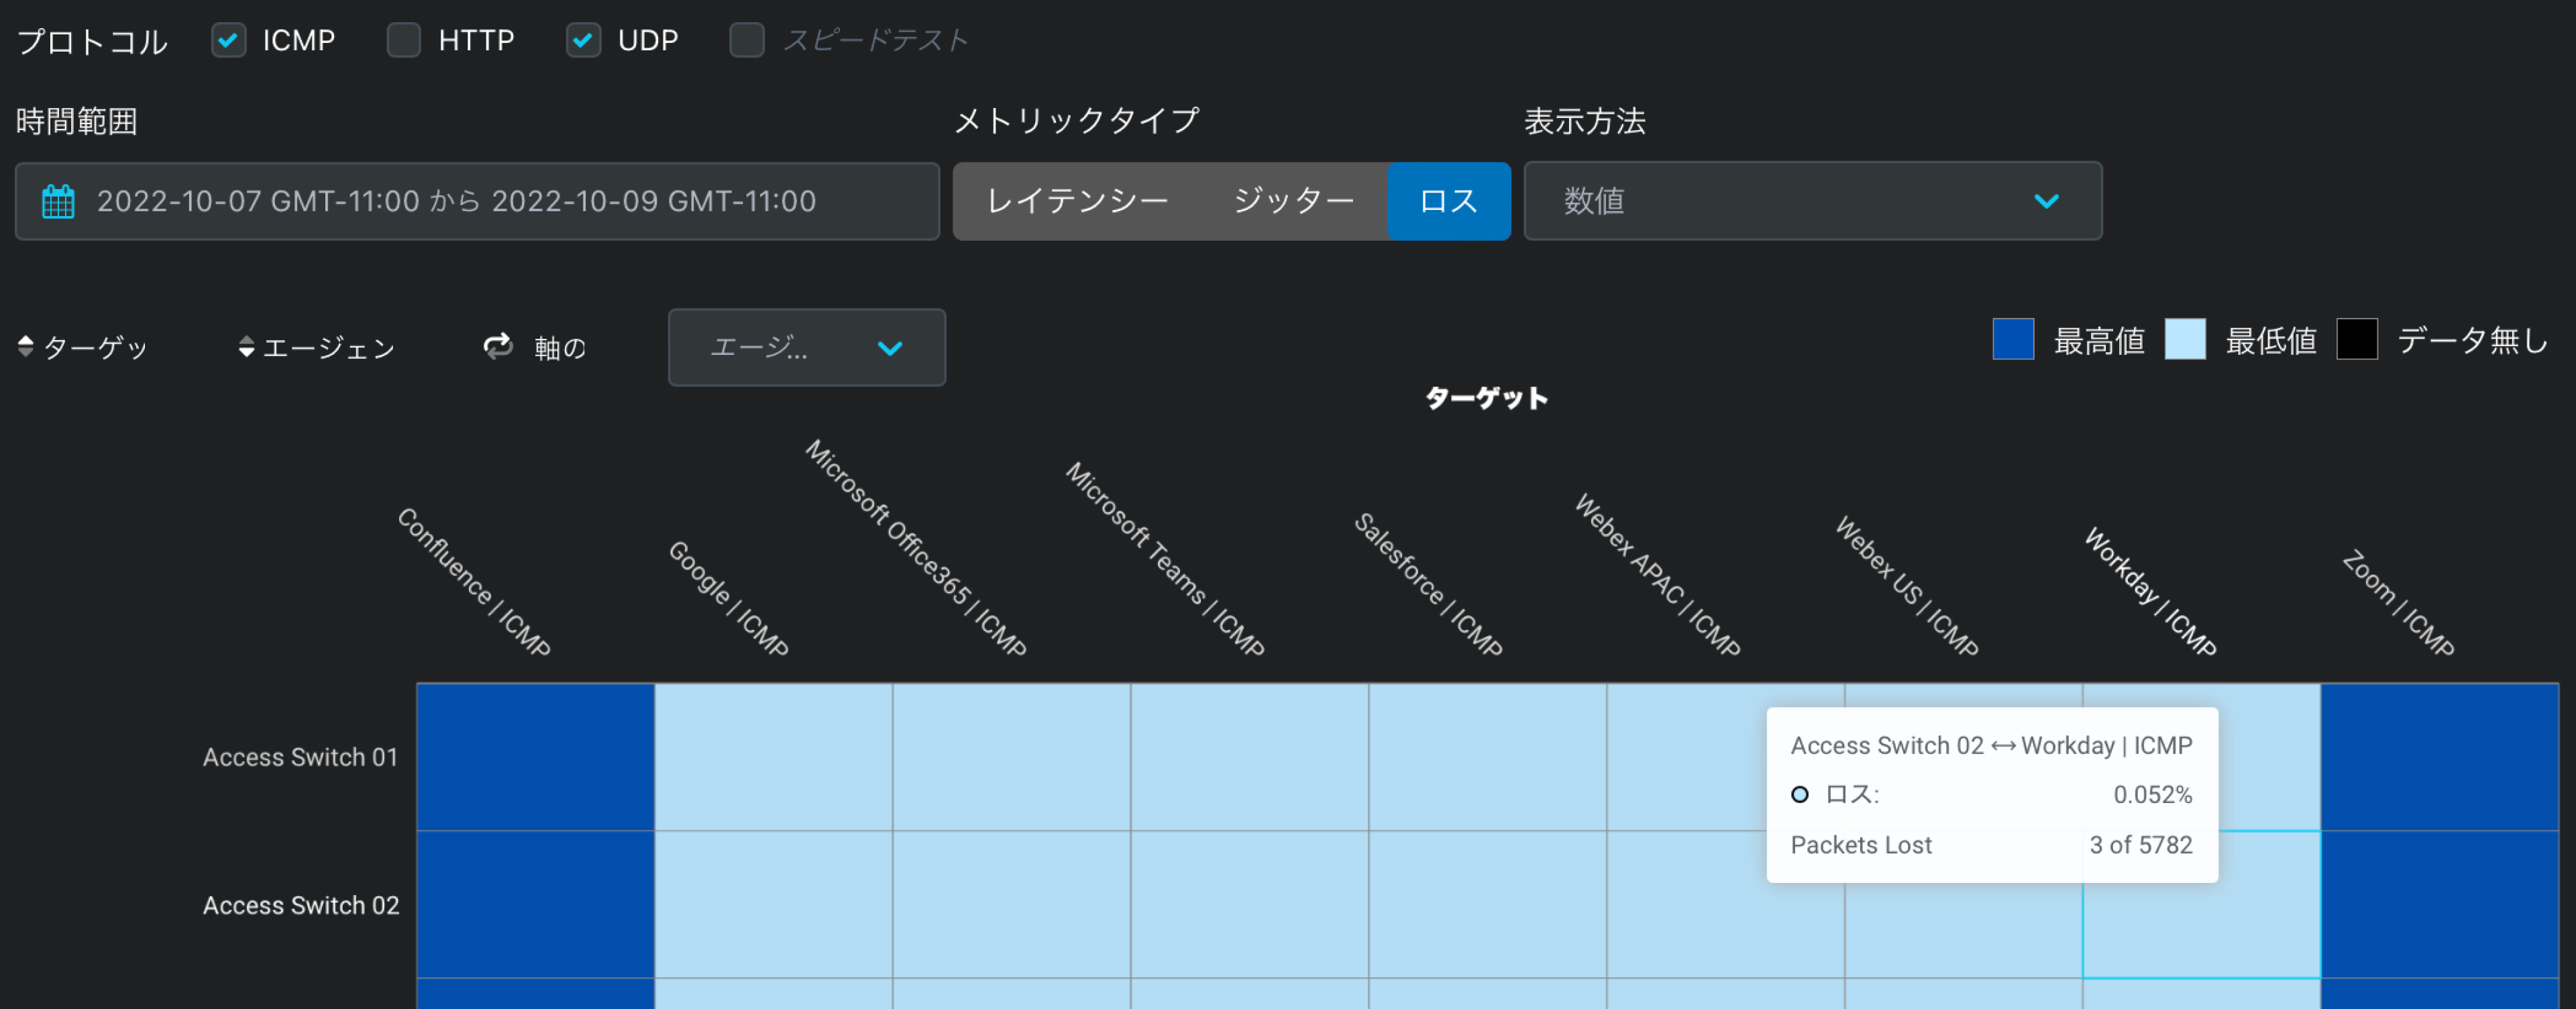Click the 数値 dropdown chevron arrow
This screenshot has width=2576, height=1009.
pyautogui.click(x=2046, y=201)
